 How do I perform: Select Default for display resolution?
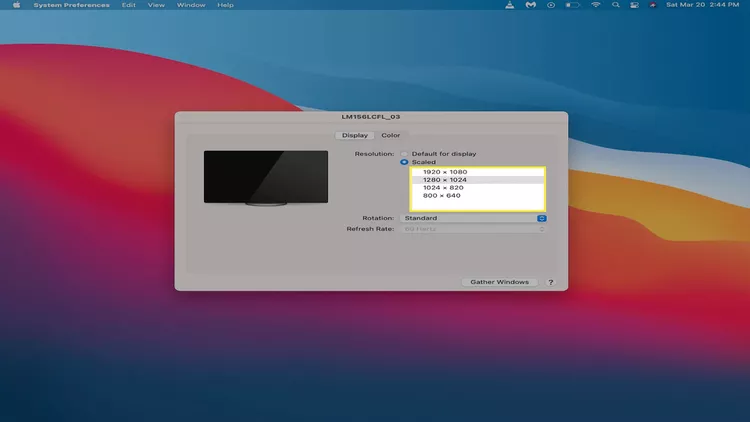404,154
